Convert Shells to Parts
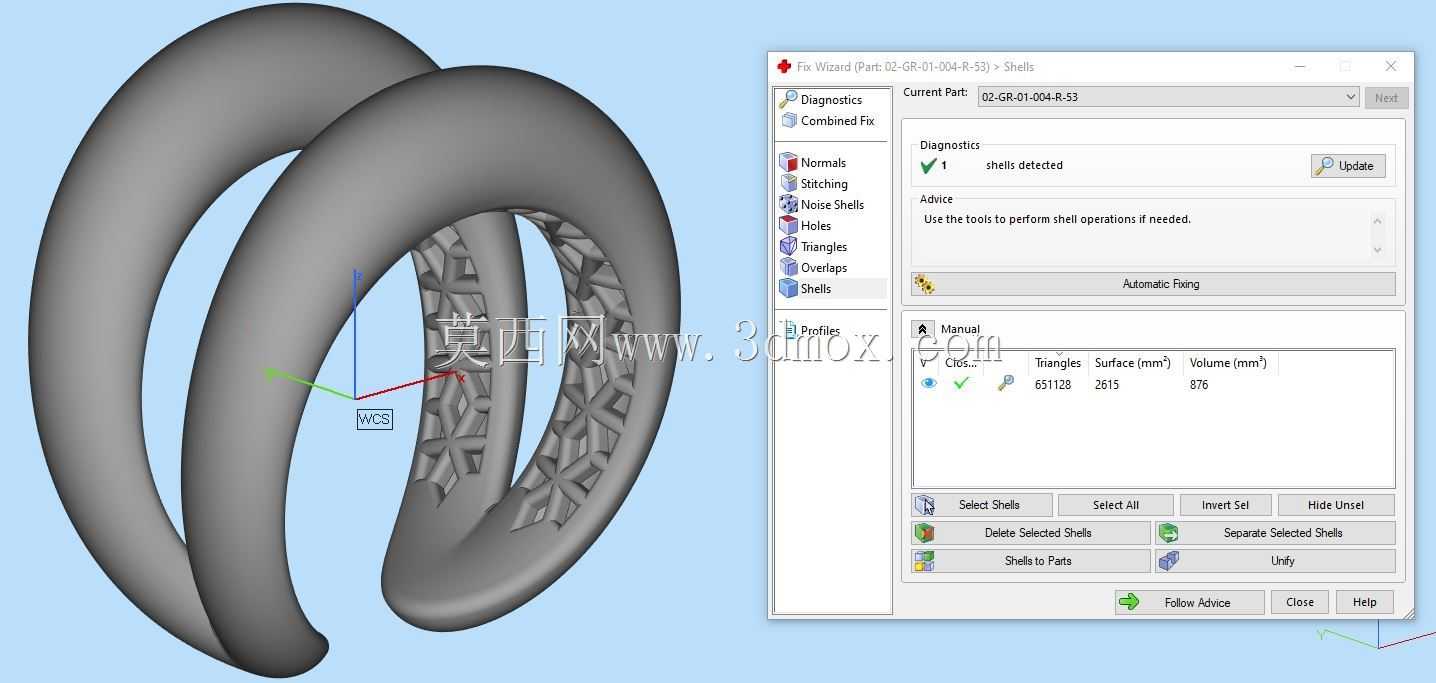The height and width of the screenshot is (683, 1436). (1031, 561)
